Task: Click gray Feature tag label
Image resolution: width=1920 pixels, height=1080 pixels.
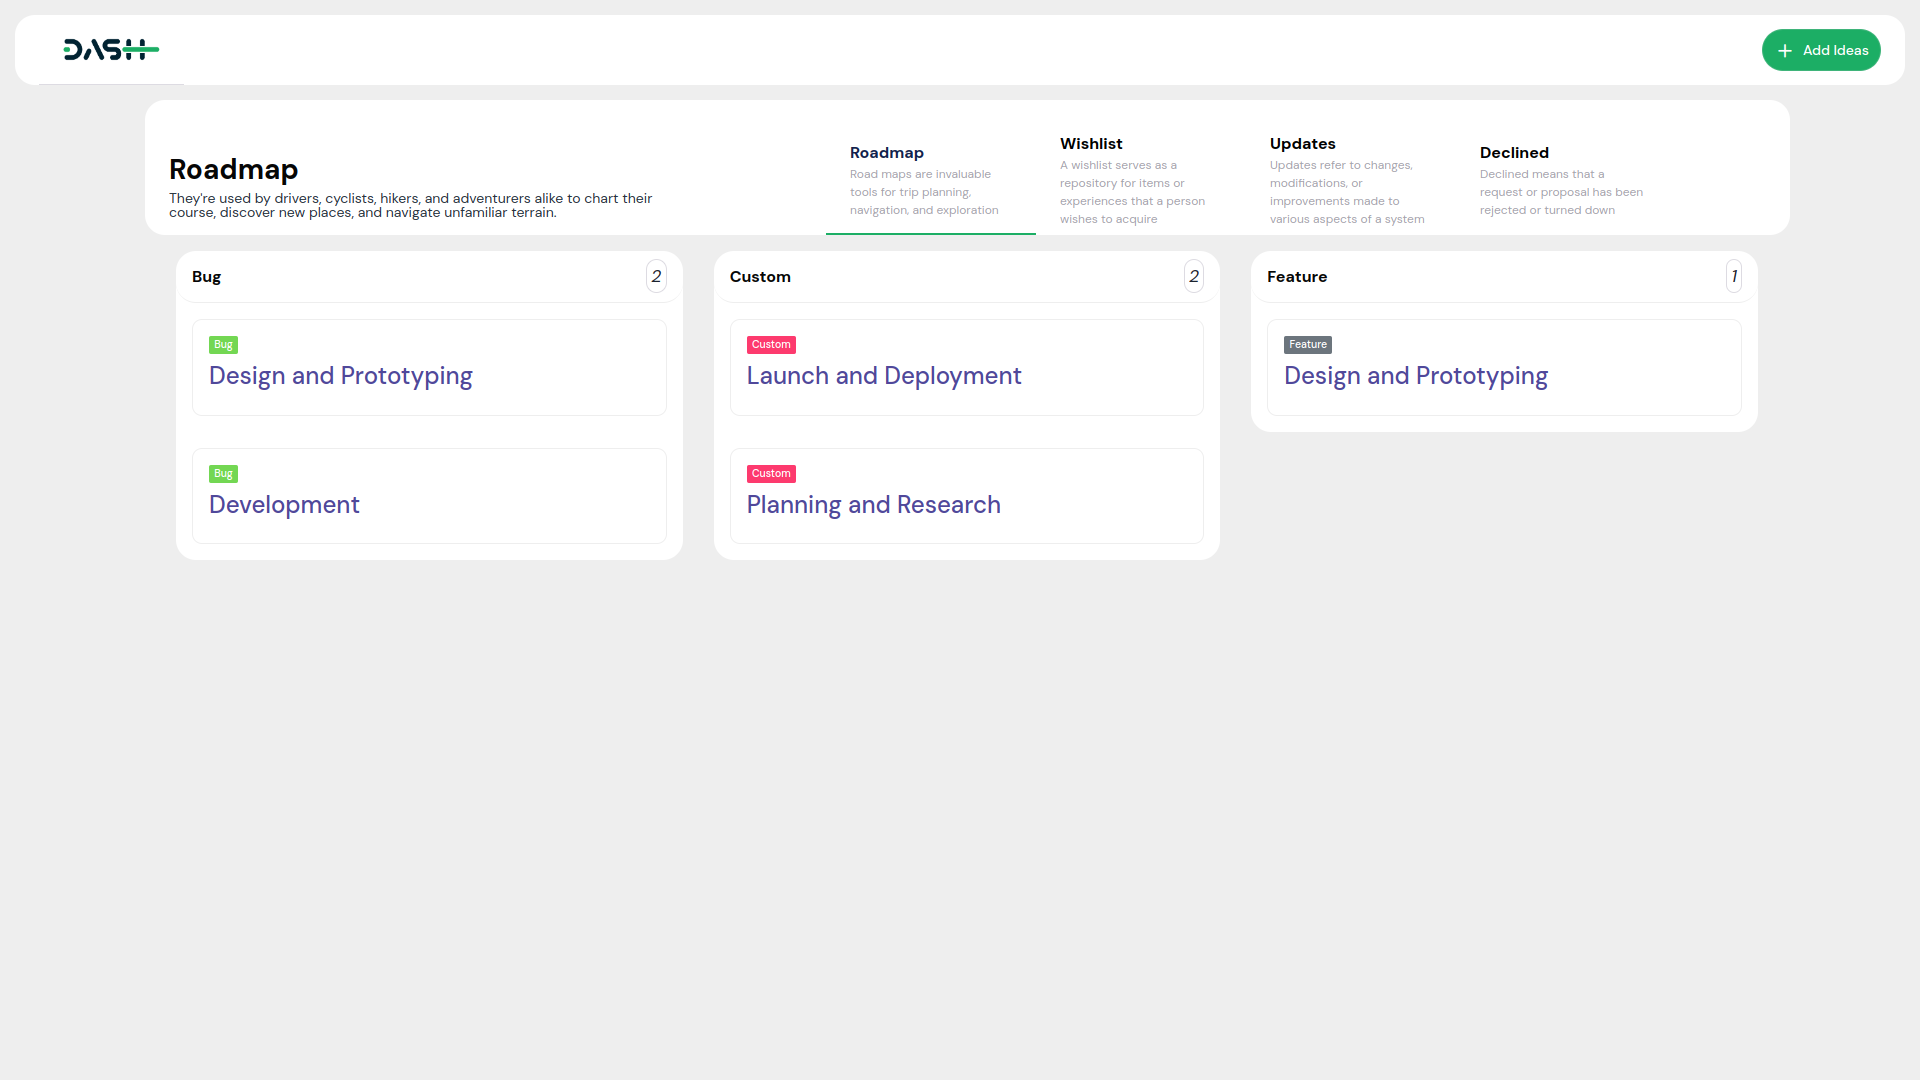Action: 1307,345
